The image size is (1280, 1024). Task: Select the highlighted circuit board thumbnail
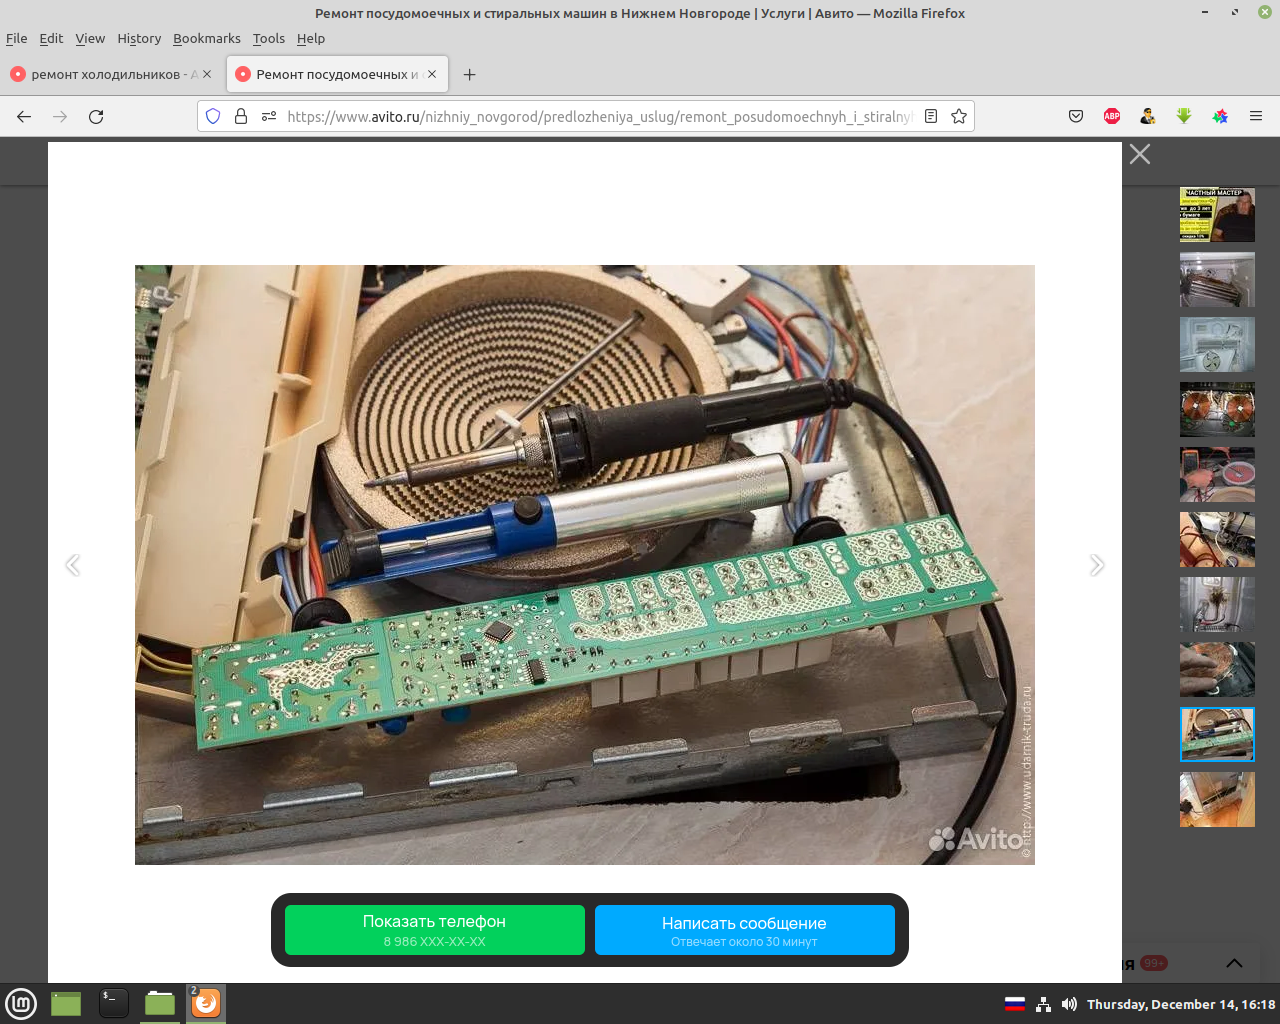tap(1217, 735)
